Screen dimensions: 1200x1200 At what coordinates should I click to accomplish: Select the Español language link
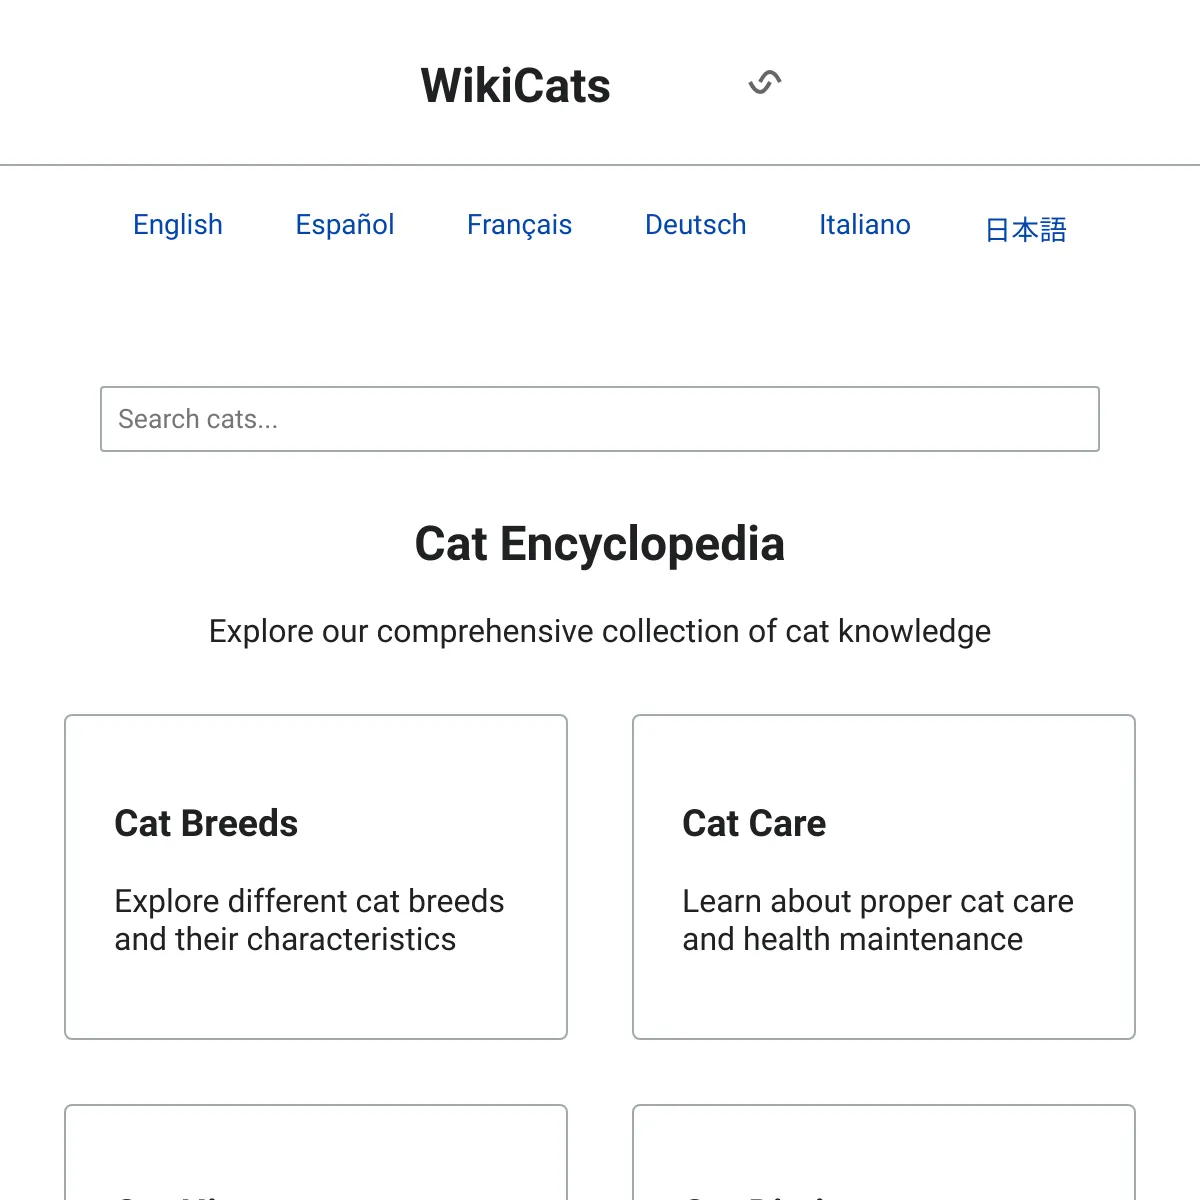point(345,225)
